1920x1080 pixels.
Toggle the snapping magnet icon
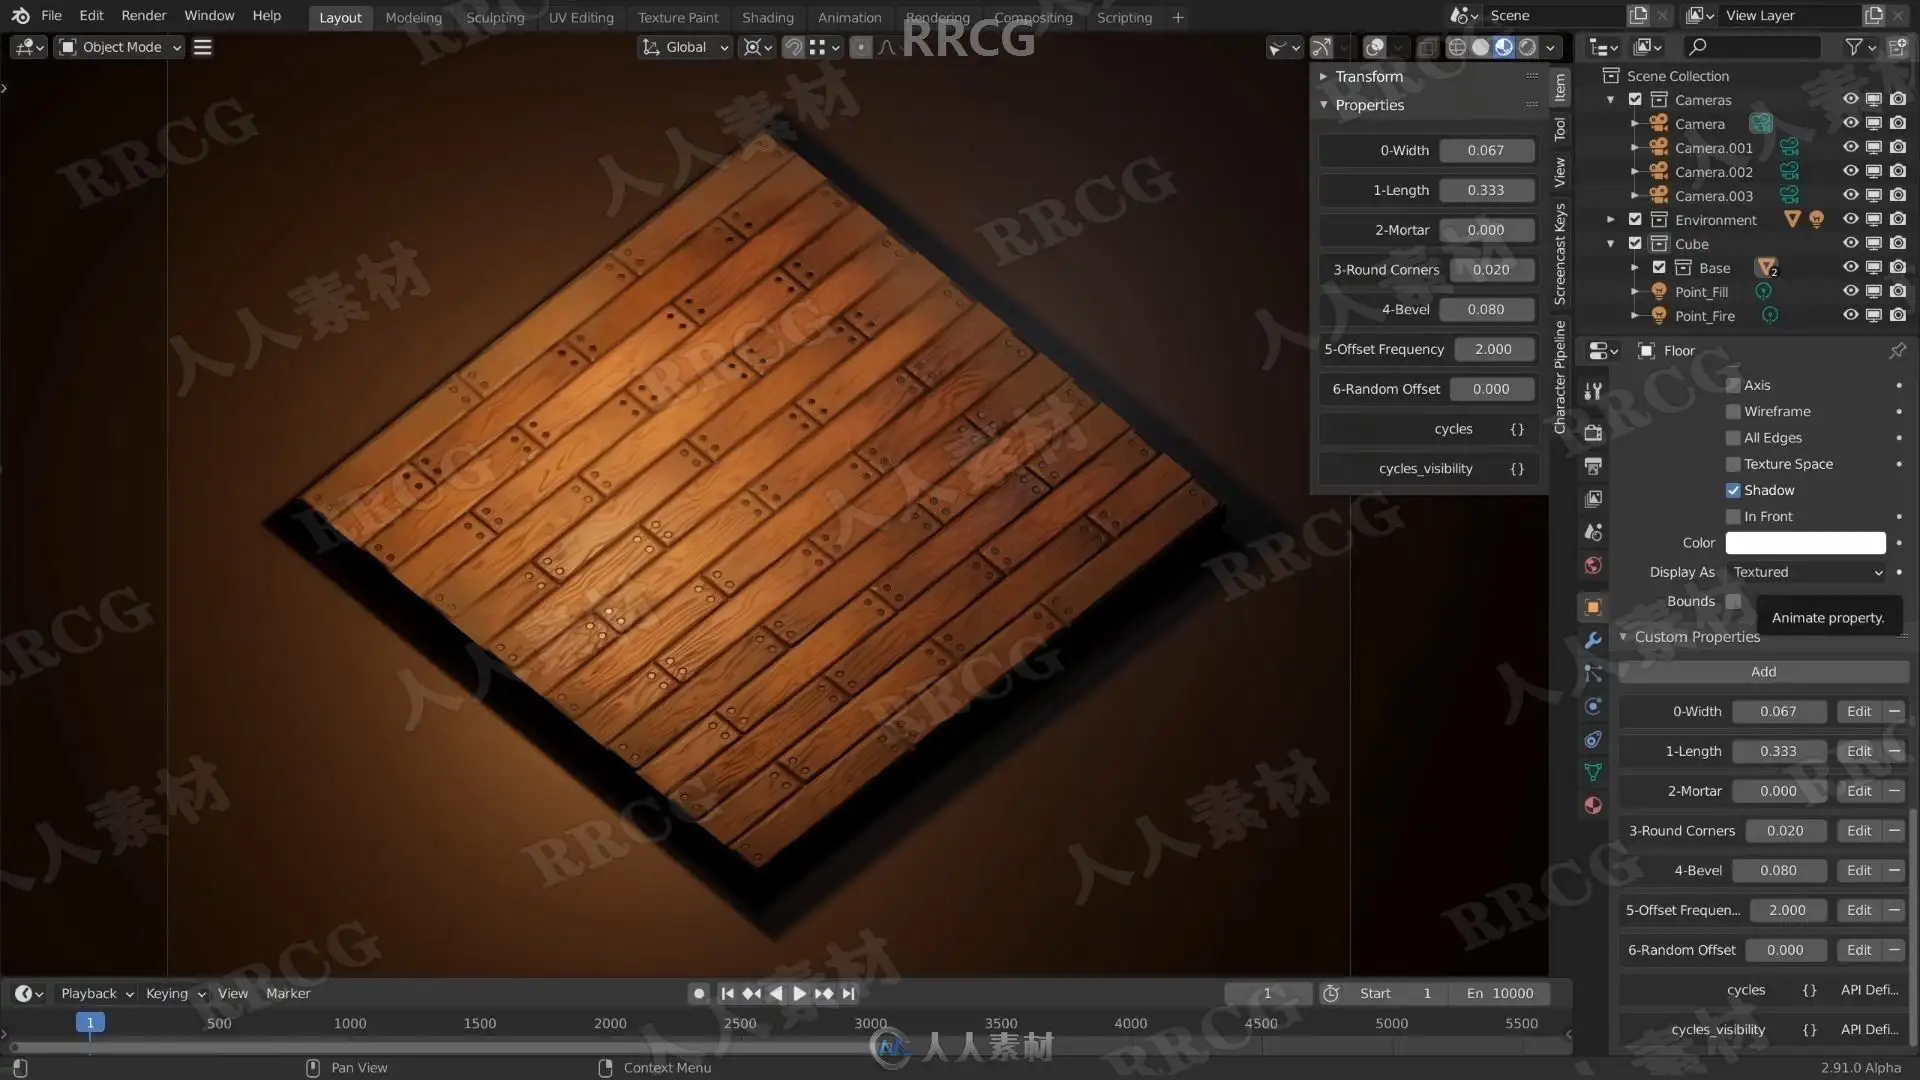[792, 47]
